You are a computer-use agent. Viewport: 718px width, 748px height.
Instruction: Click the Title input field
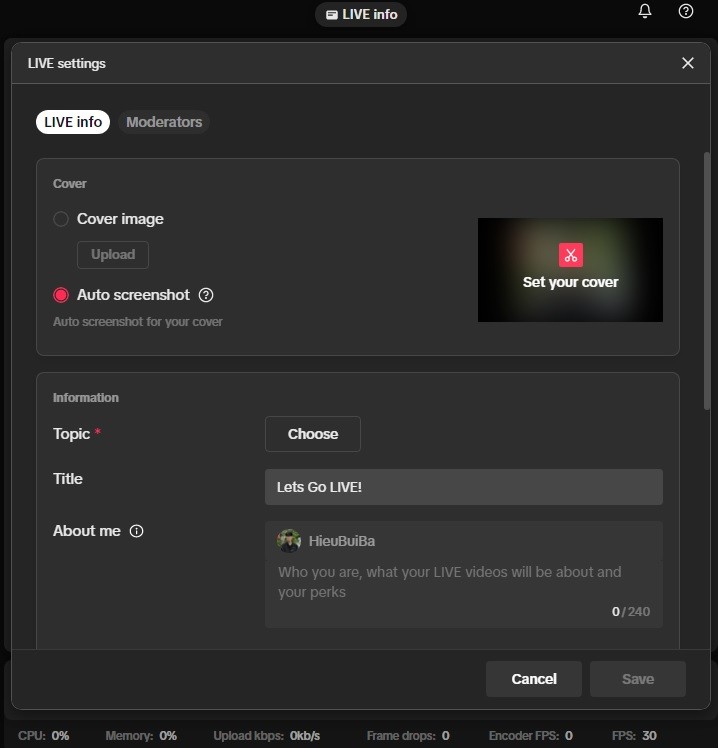[x=464, y=487]
